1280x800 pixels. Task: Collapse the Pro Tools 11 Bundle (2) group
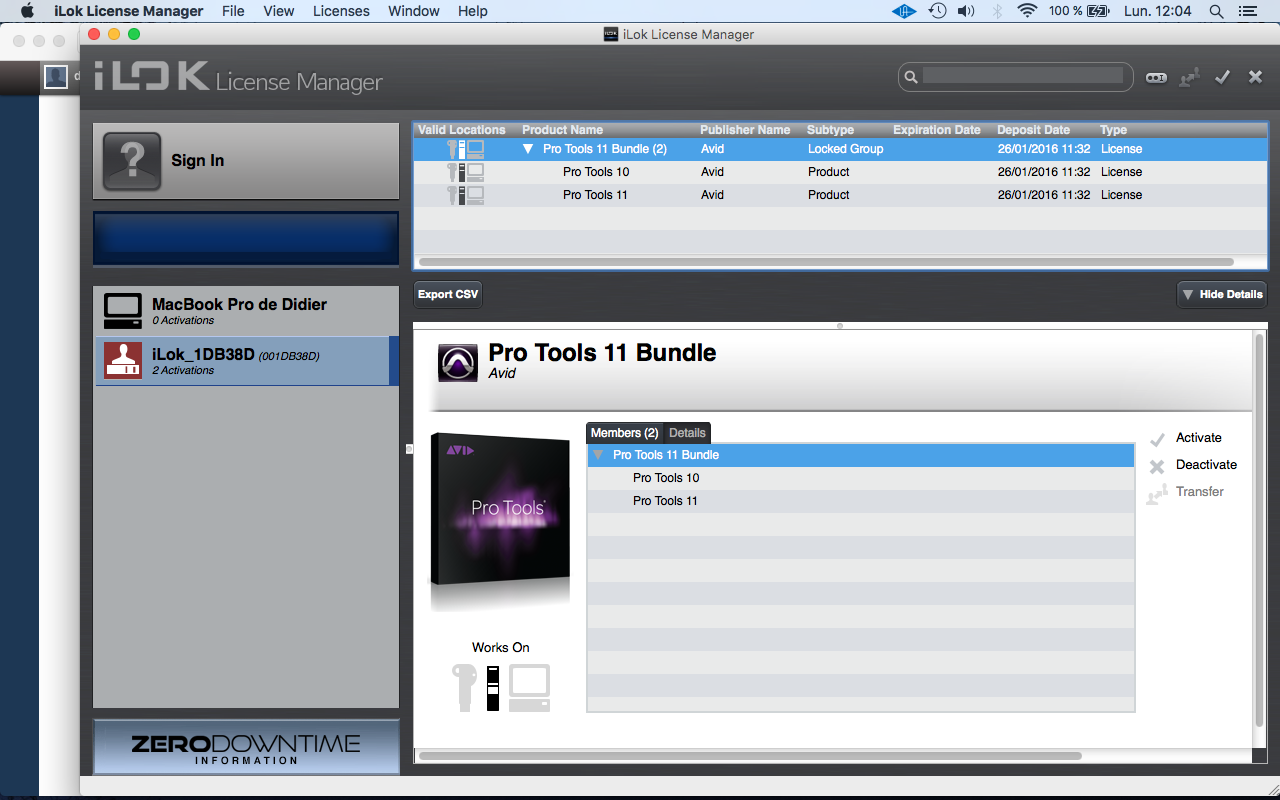(528, 149)
